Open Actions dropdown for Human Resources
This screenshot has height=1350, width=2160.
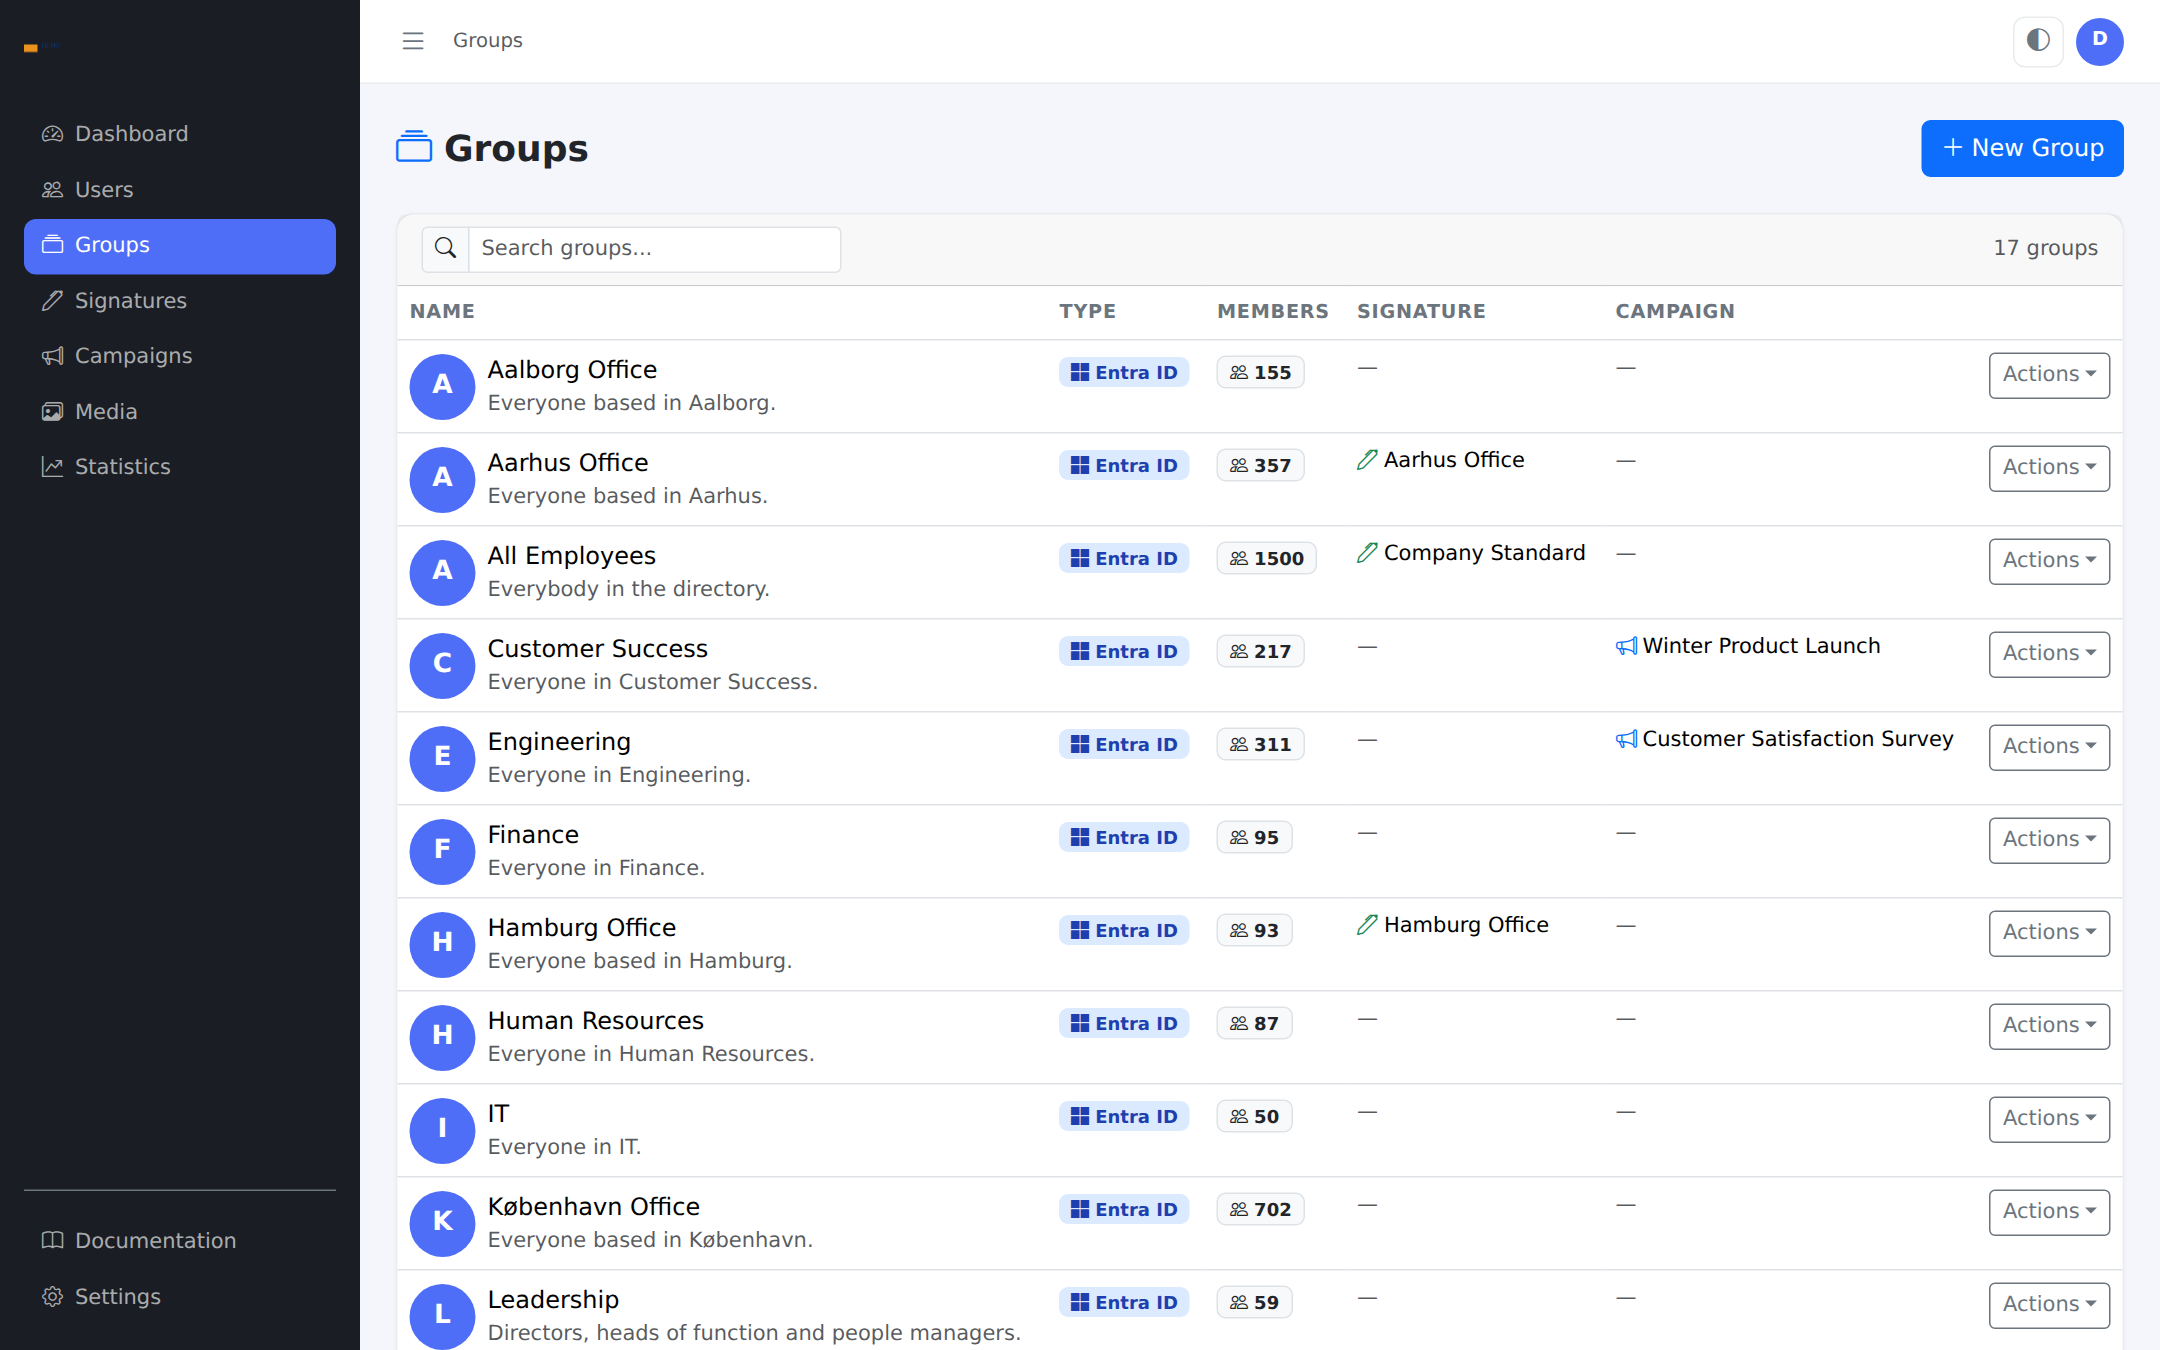[x=2049, y=1026]
